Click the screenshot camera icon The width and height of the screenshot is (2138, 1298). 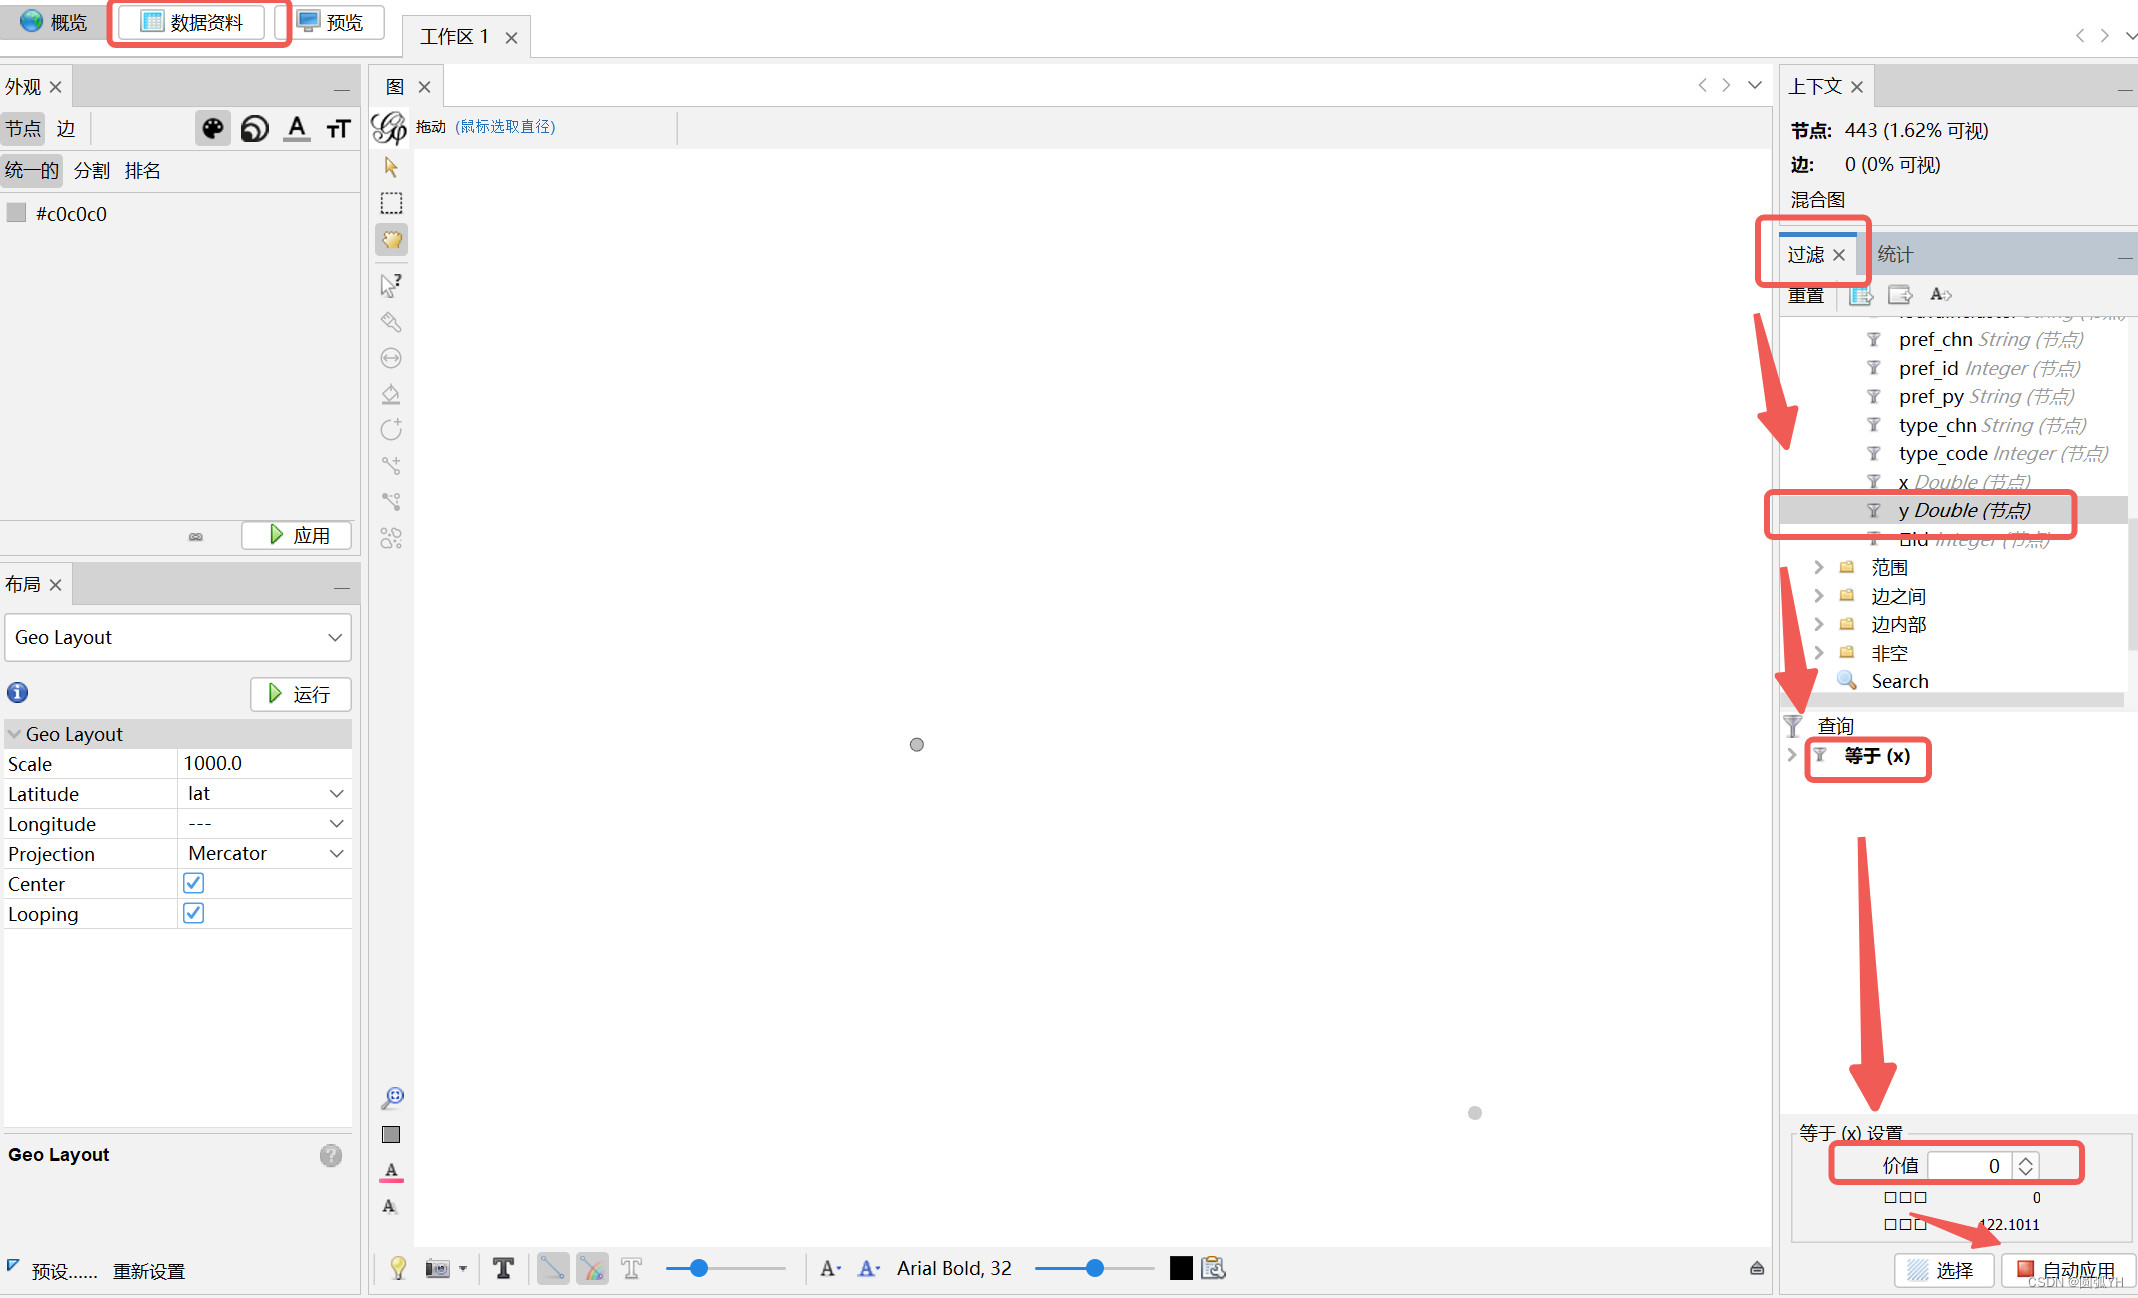[437, 1268]
